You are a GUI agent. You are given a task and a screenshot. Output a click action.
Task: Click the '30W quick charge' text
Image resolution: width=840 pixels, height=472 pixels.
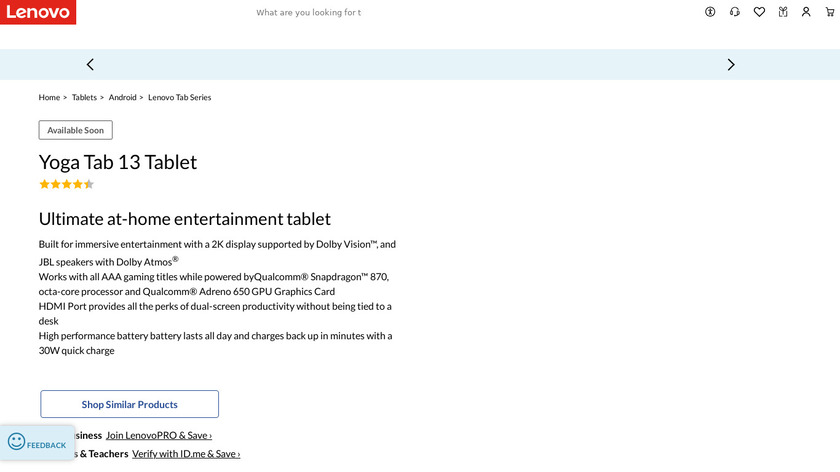click(x=77, y=350)
